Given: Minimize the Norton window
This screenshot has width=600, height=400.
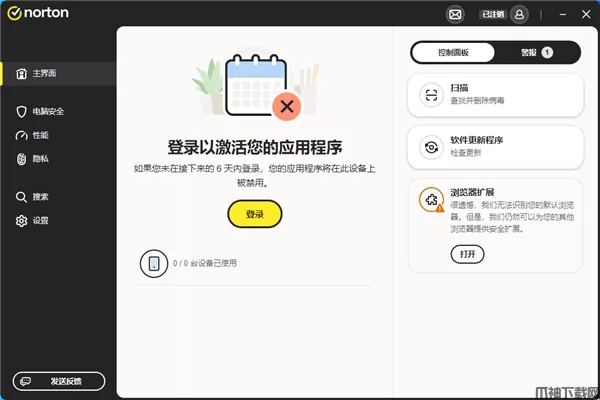Looking at the screenshot, I should click(562, 15).
